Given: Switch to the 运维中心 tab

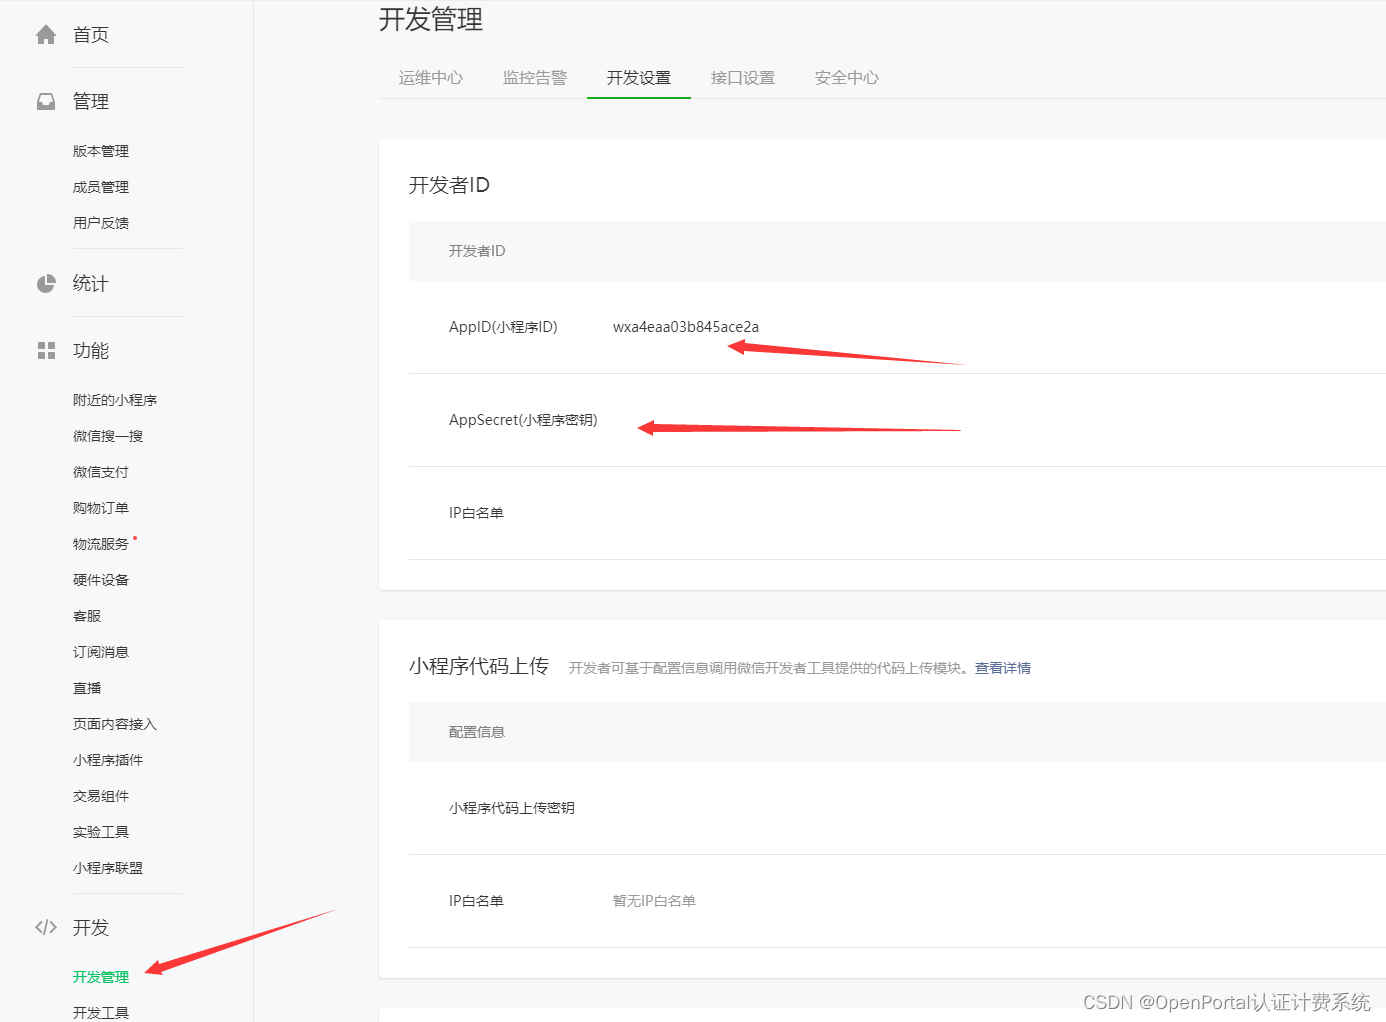Looking at the screenshot, I should [x=431, y=78].
